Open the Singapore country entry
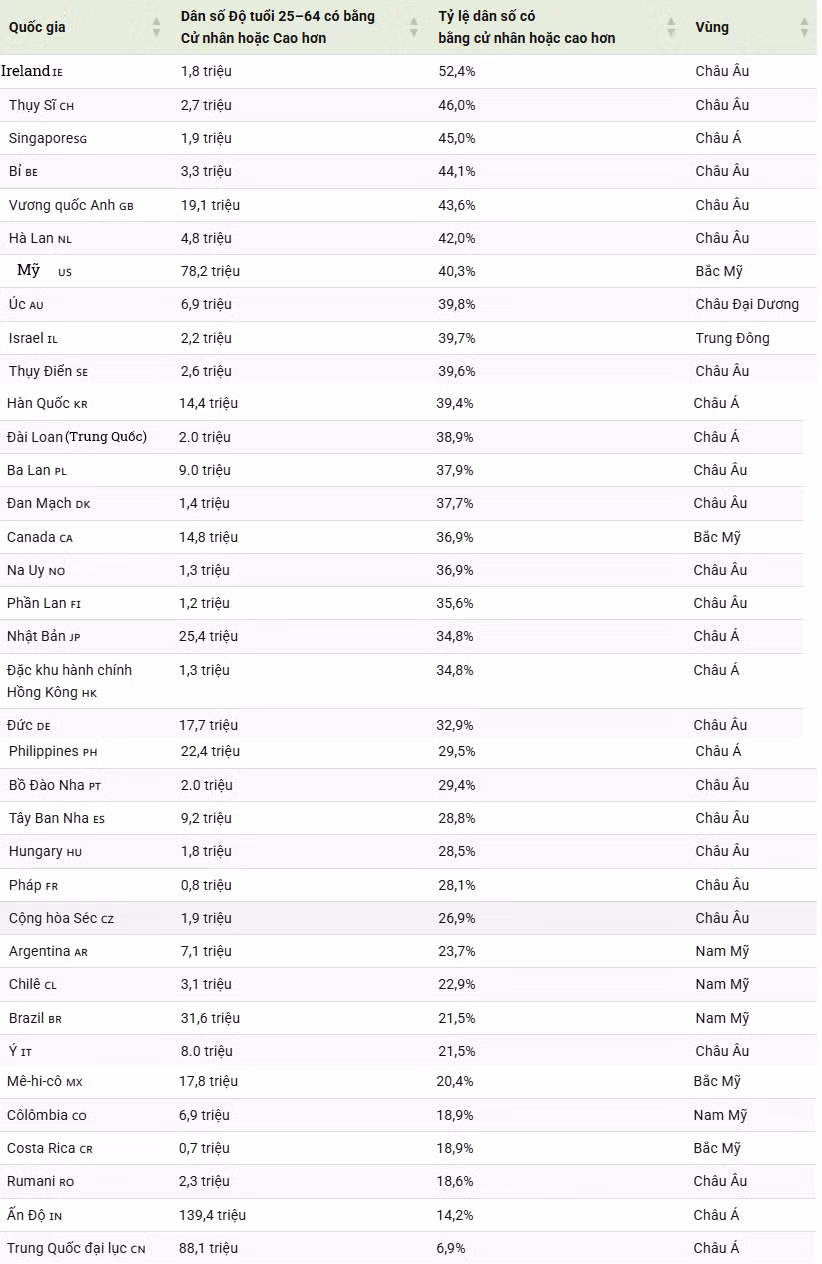The image size is (822, 1264). (48, 138)
